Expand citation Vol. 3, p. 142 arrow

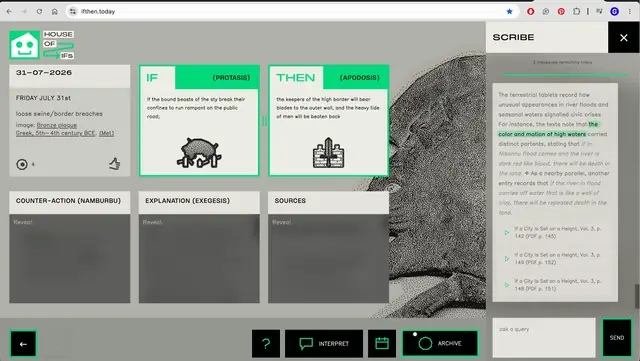507,232
